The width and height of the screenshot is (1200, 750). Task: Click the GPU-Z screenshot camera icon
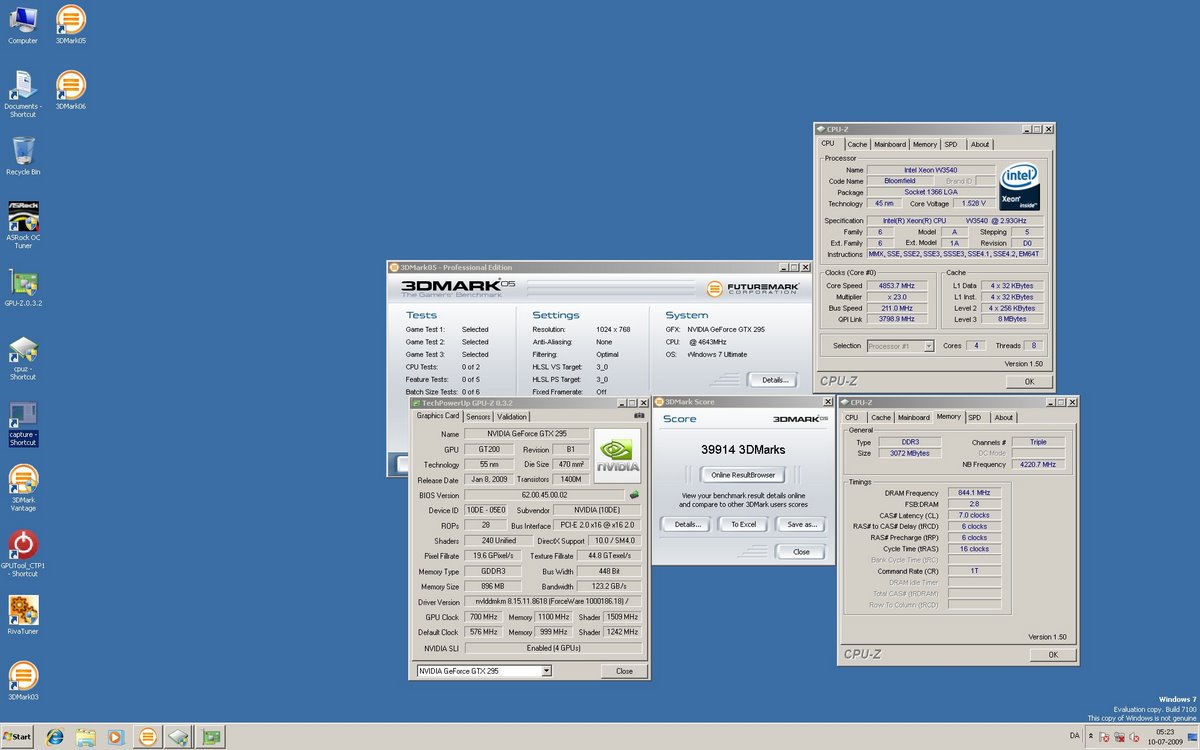(639, 415)
